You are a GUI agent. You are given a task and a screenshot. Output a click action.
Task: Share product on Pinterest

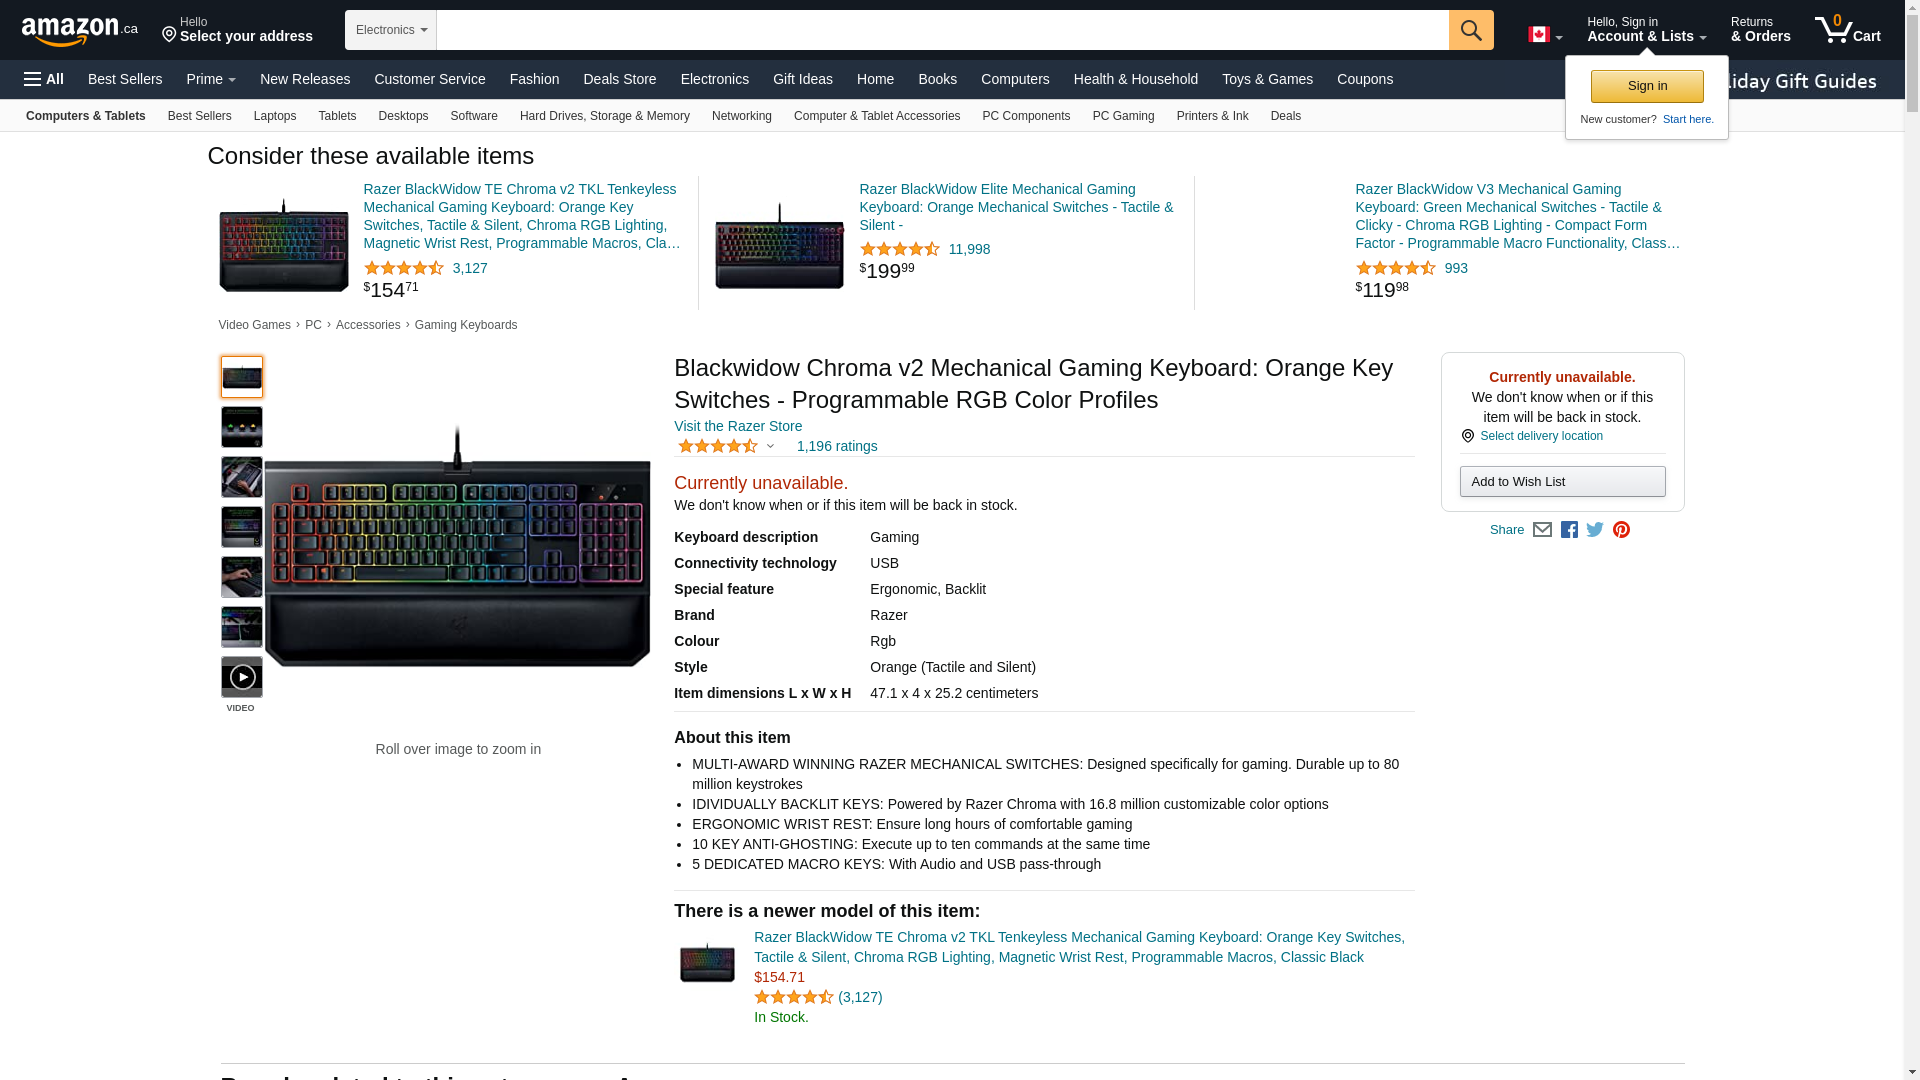[1621, 530]
